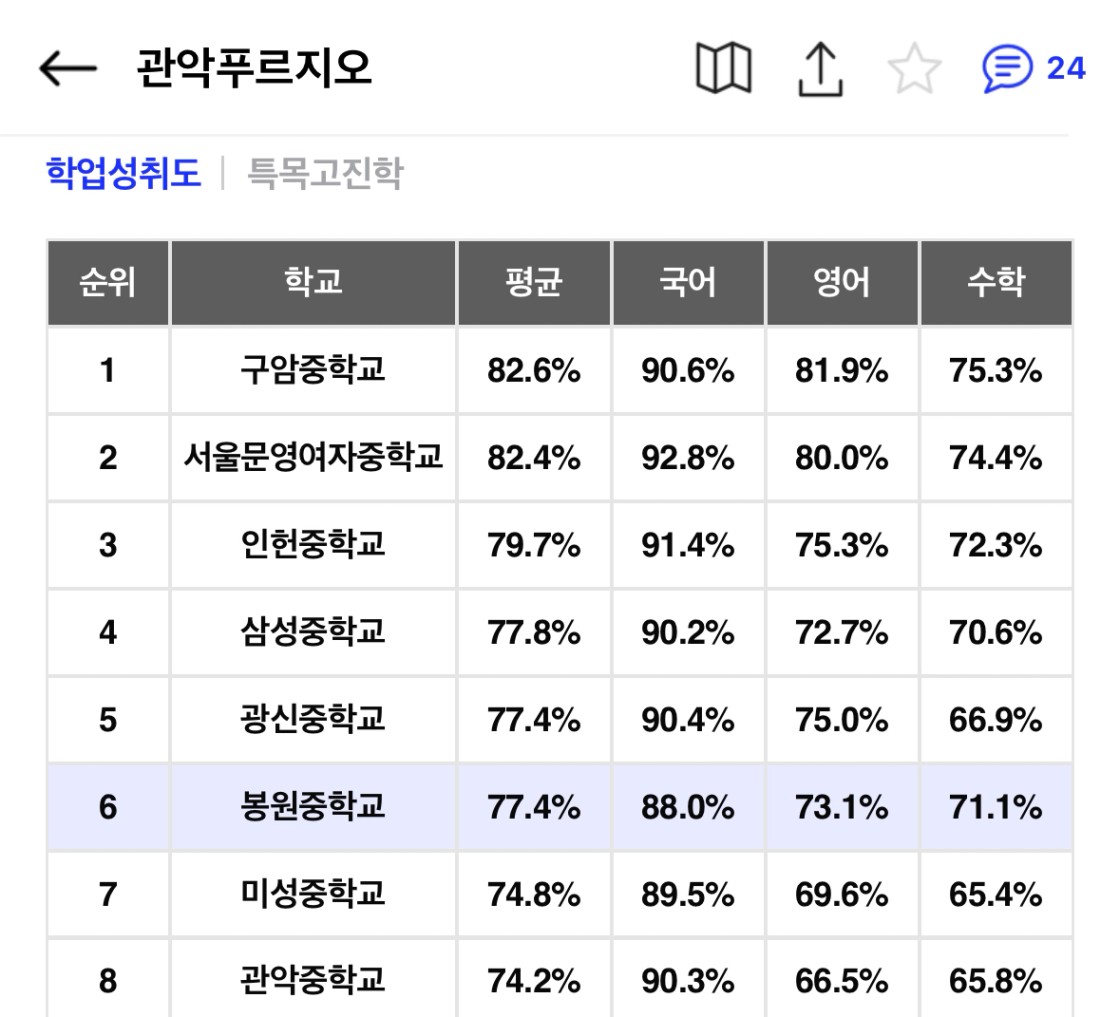Screen dimensions: 1120x1017
Task: Tap the 관악푸르지오 page title
Action: point(254,69)
